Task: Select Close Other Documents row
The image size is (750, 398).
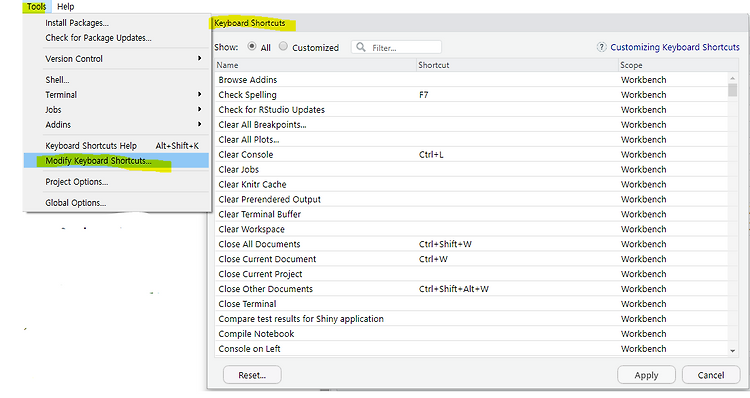Action: [471, 289]
